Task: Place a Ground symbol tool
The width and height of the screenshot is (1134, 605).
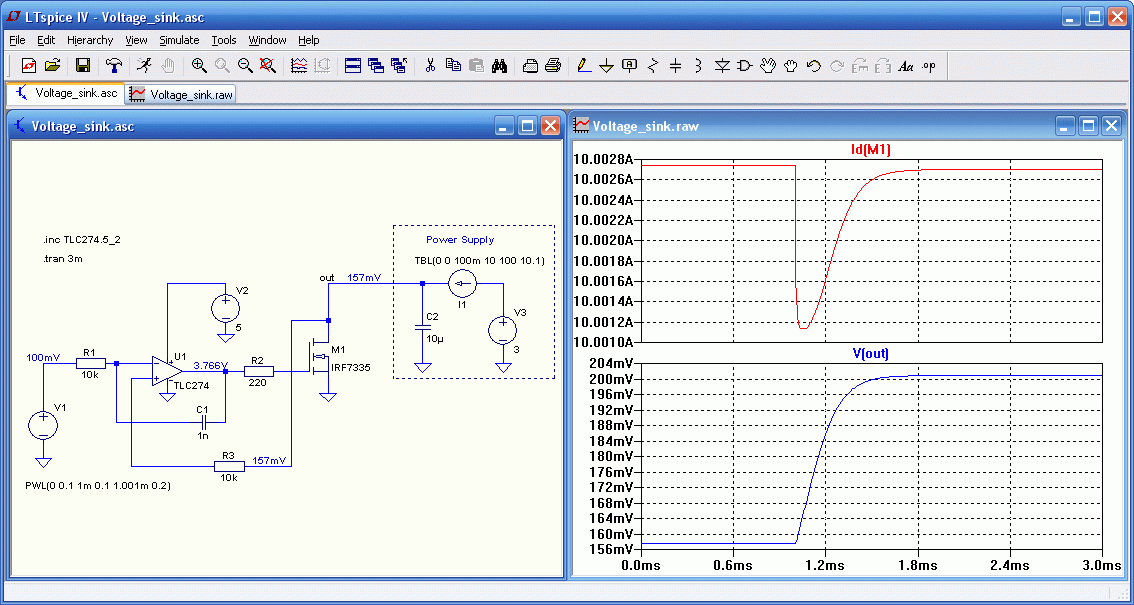Action: tap(607, 66)
